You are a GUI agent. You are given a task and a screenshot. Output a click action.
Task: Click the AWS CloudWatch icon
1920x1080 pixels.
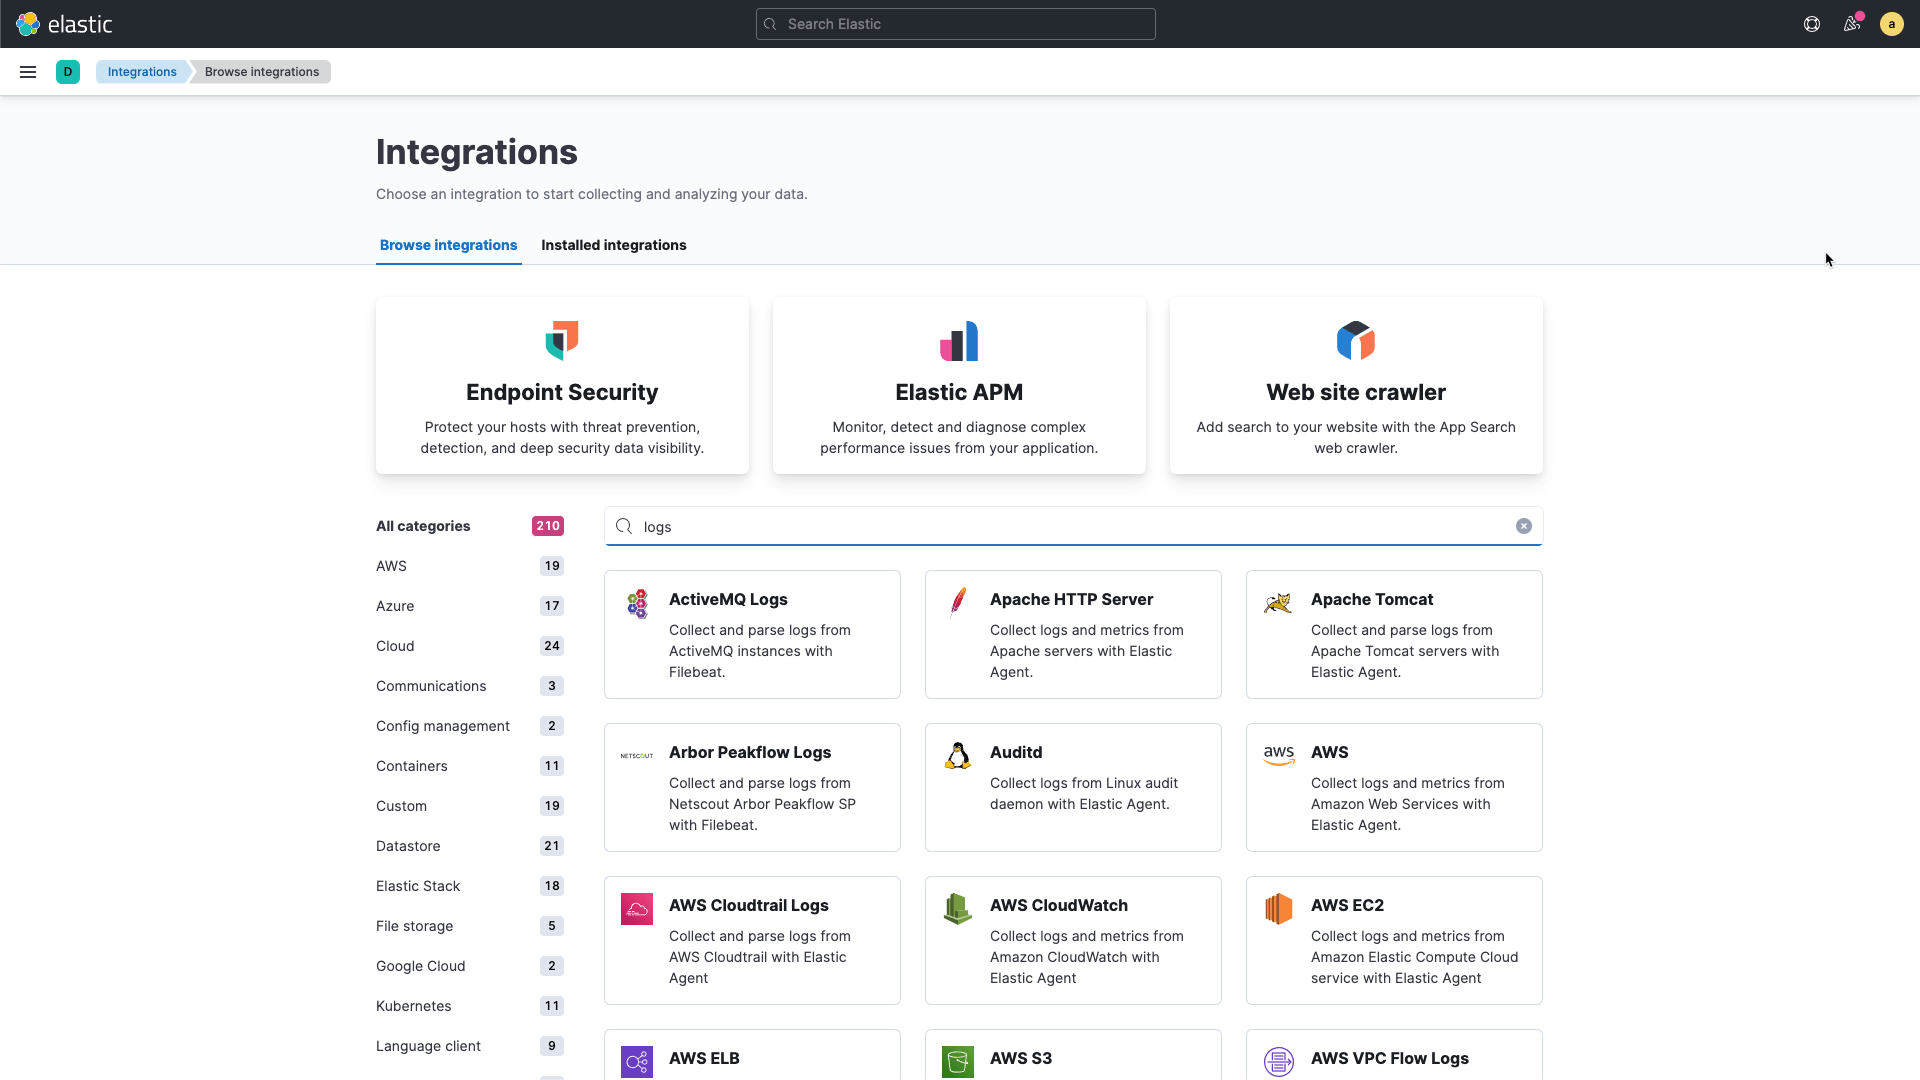pos(958,909)
